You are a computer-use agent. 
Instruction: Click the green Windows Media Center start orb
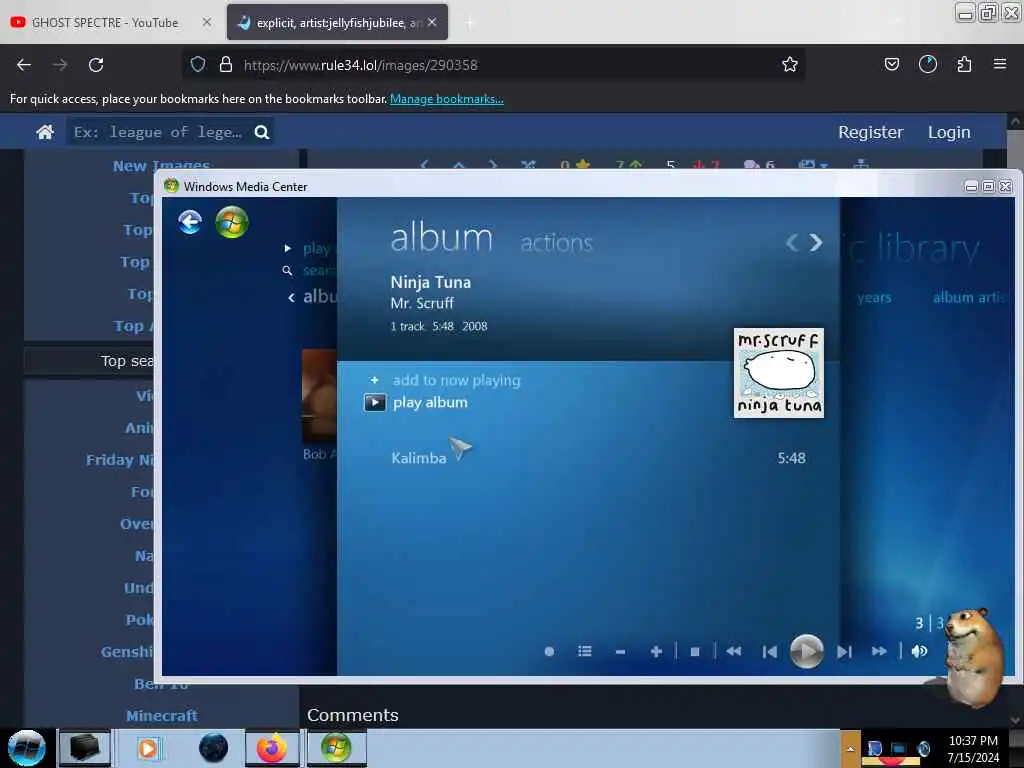pos(231,222)
